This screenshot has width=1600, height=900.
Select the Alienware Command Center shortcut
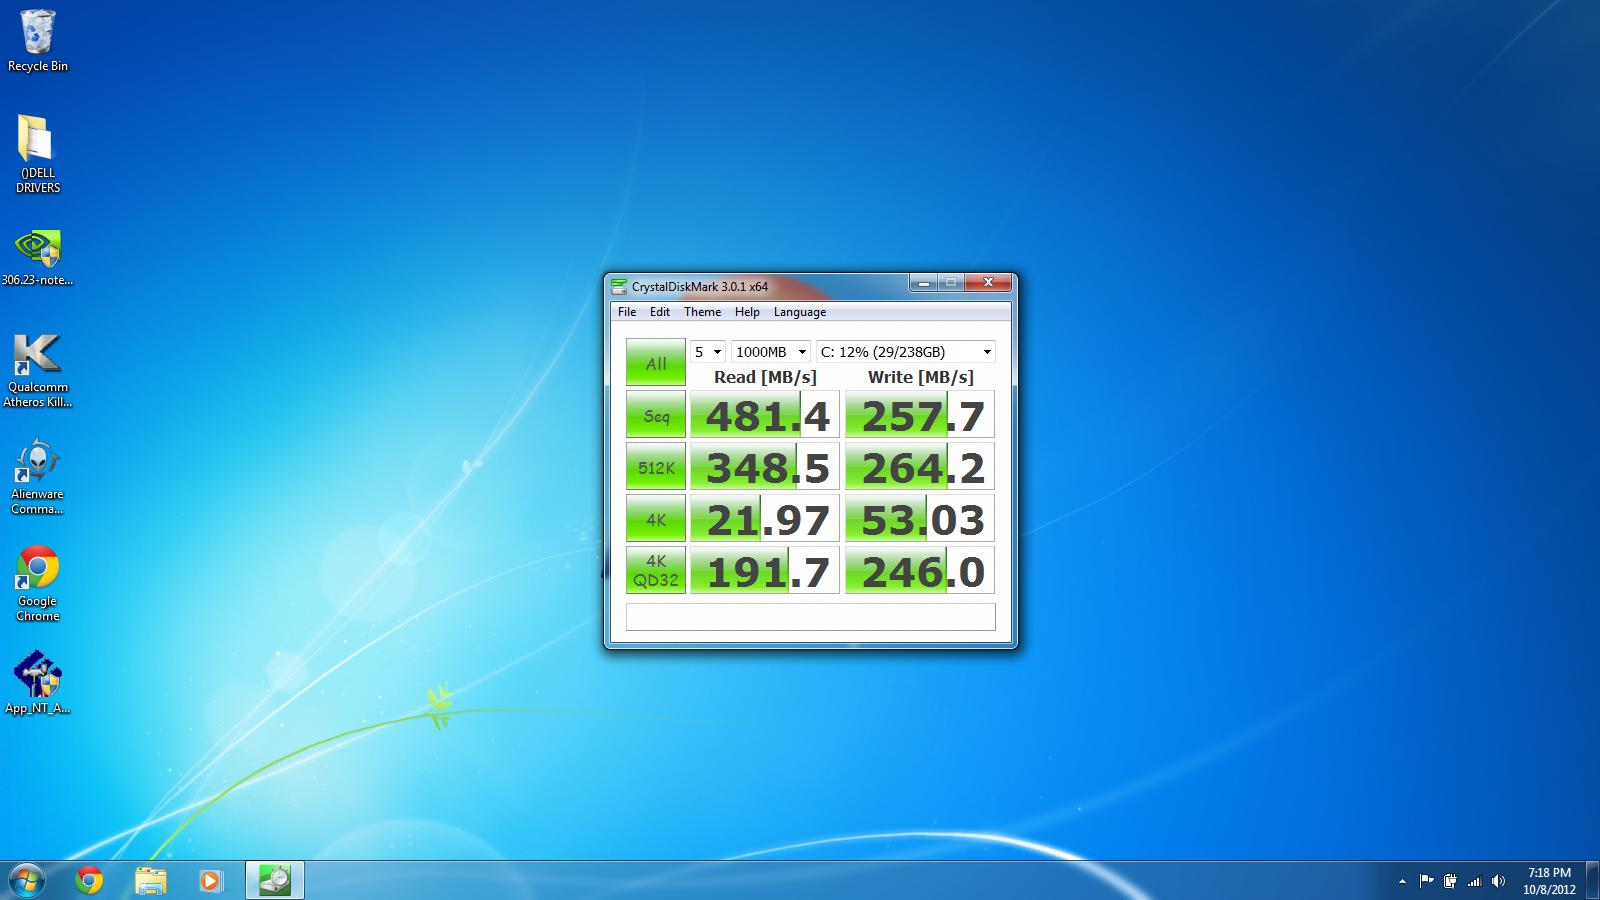[x=38, y=477]
